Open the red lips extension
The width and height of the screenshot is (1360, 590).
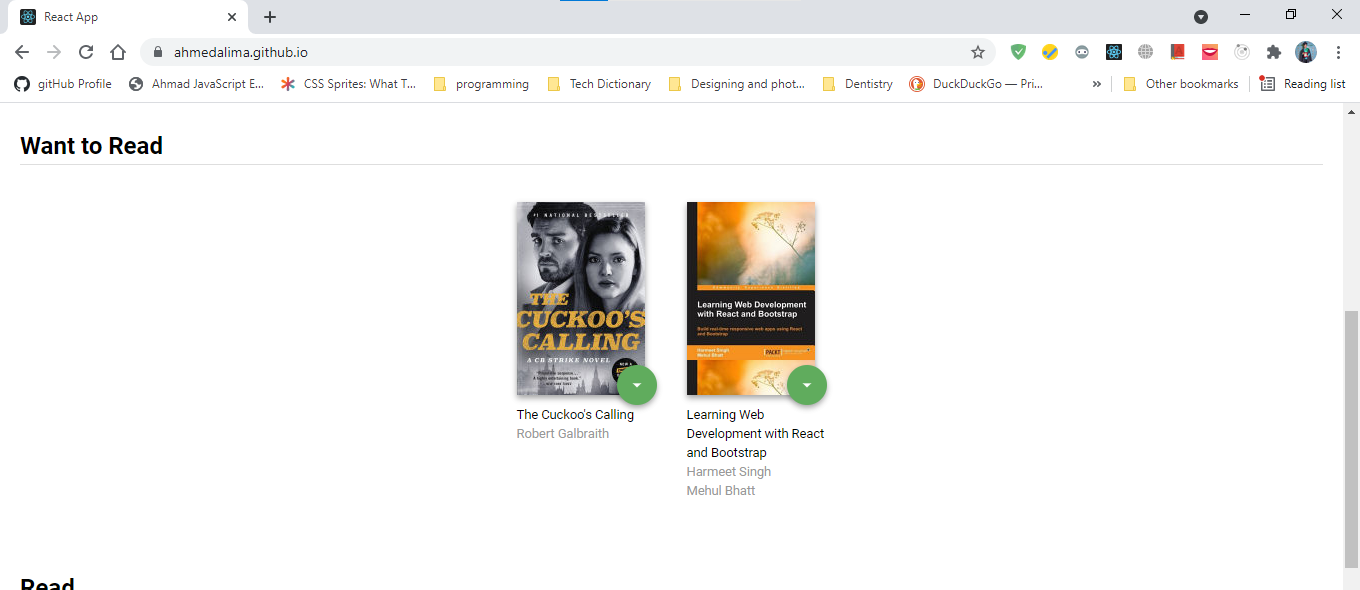pyautogui.click(x=1210, y=52)
